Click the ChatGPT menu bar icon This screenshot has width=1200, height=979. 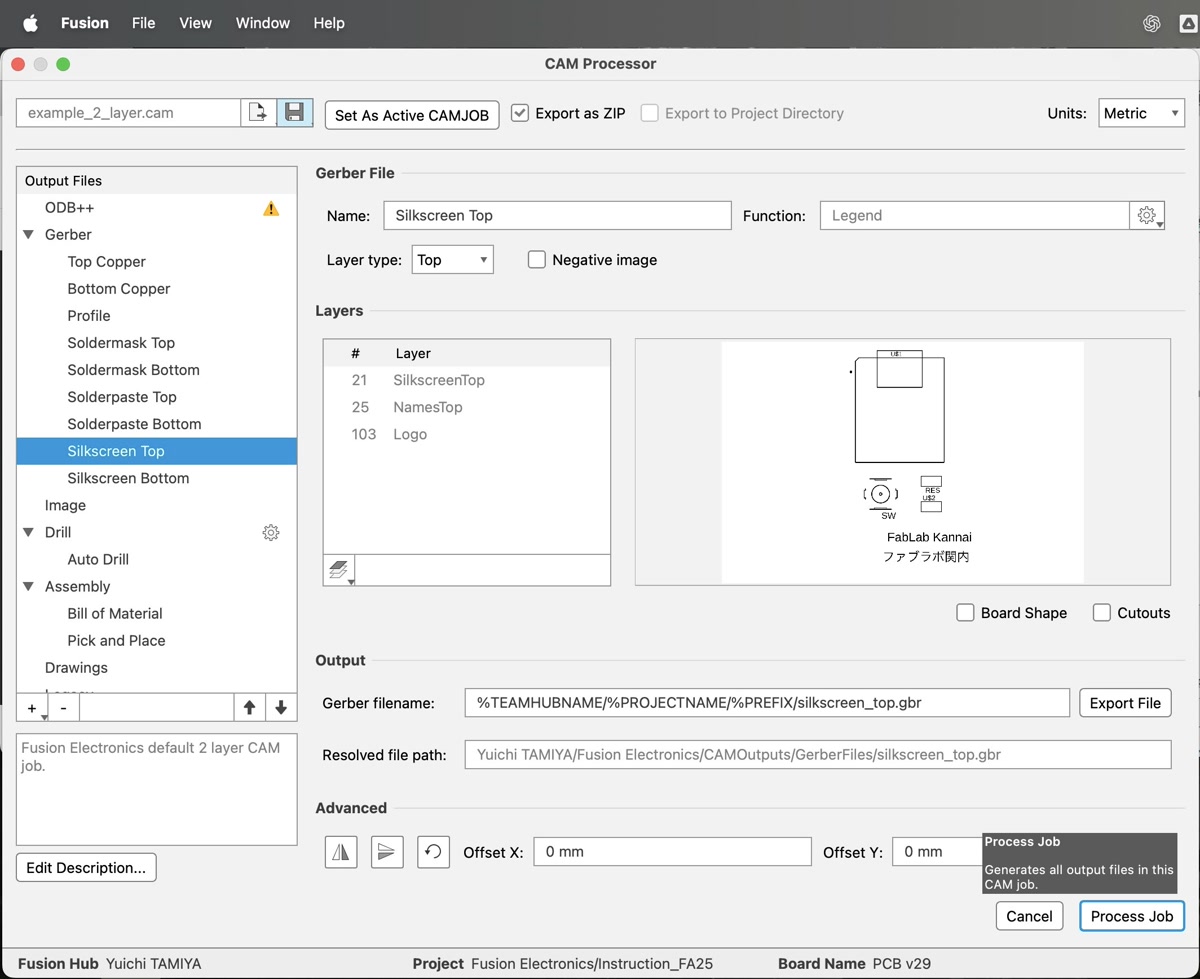1152,23
